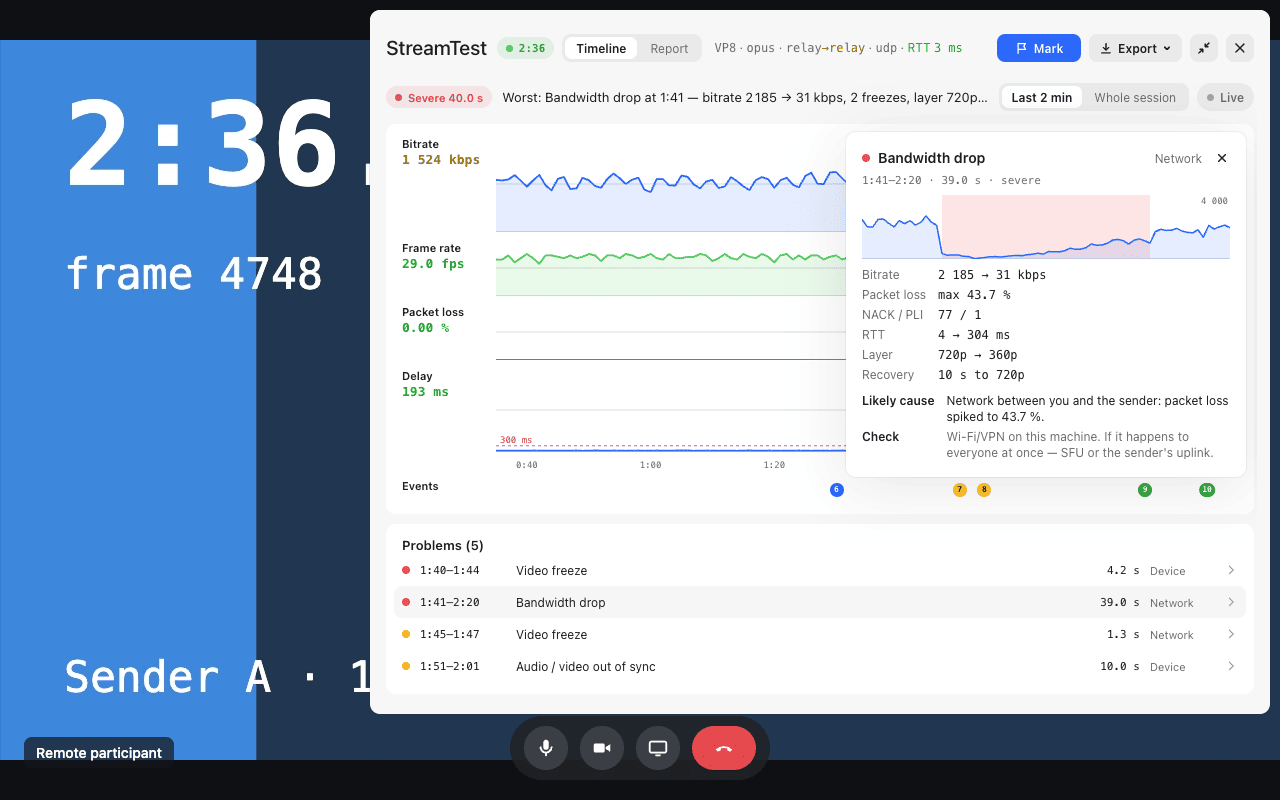
Task: Mute the microphone in call controls
Action: tap(546, 748)
